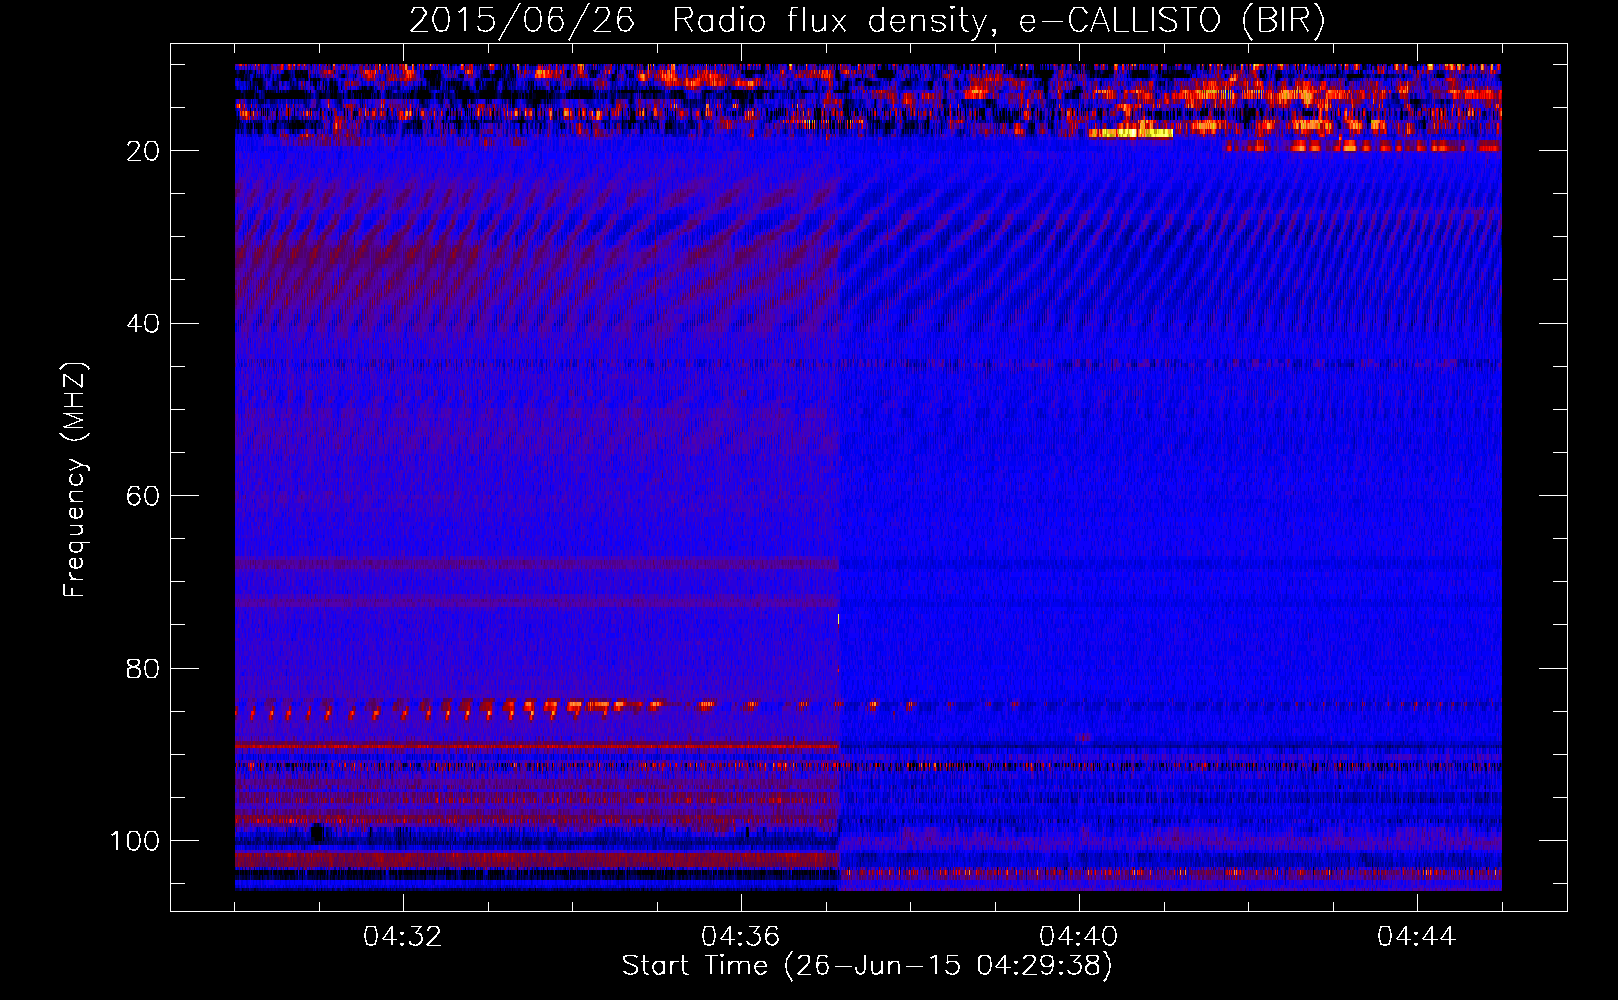
Task: Select the "04:44" time tick label
Action: click(x=1417, y=936)
